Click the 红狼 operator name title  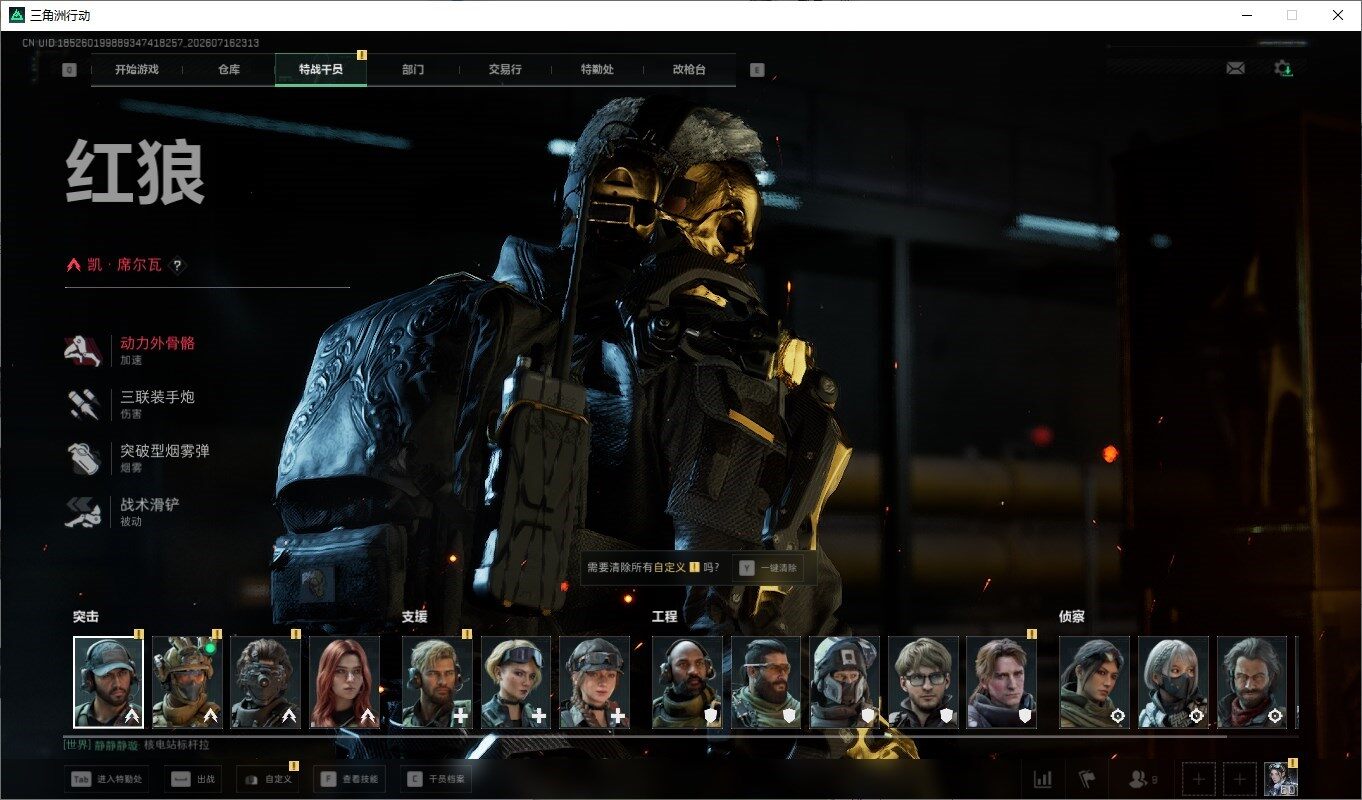(x=136, y=173)
